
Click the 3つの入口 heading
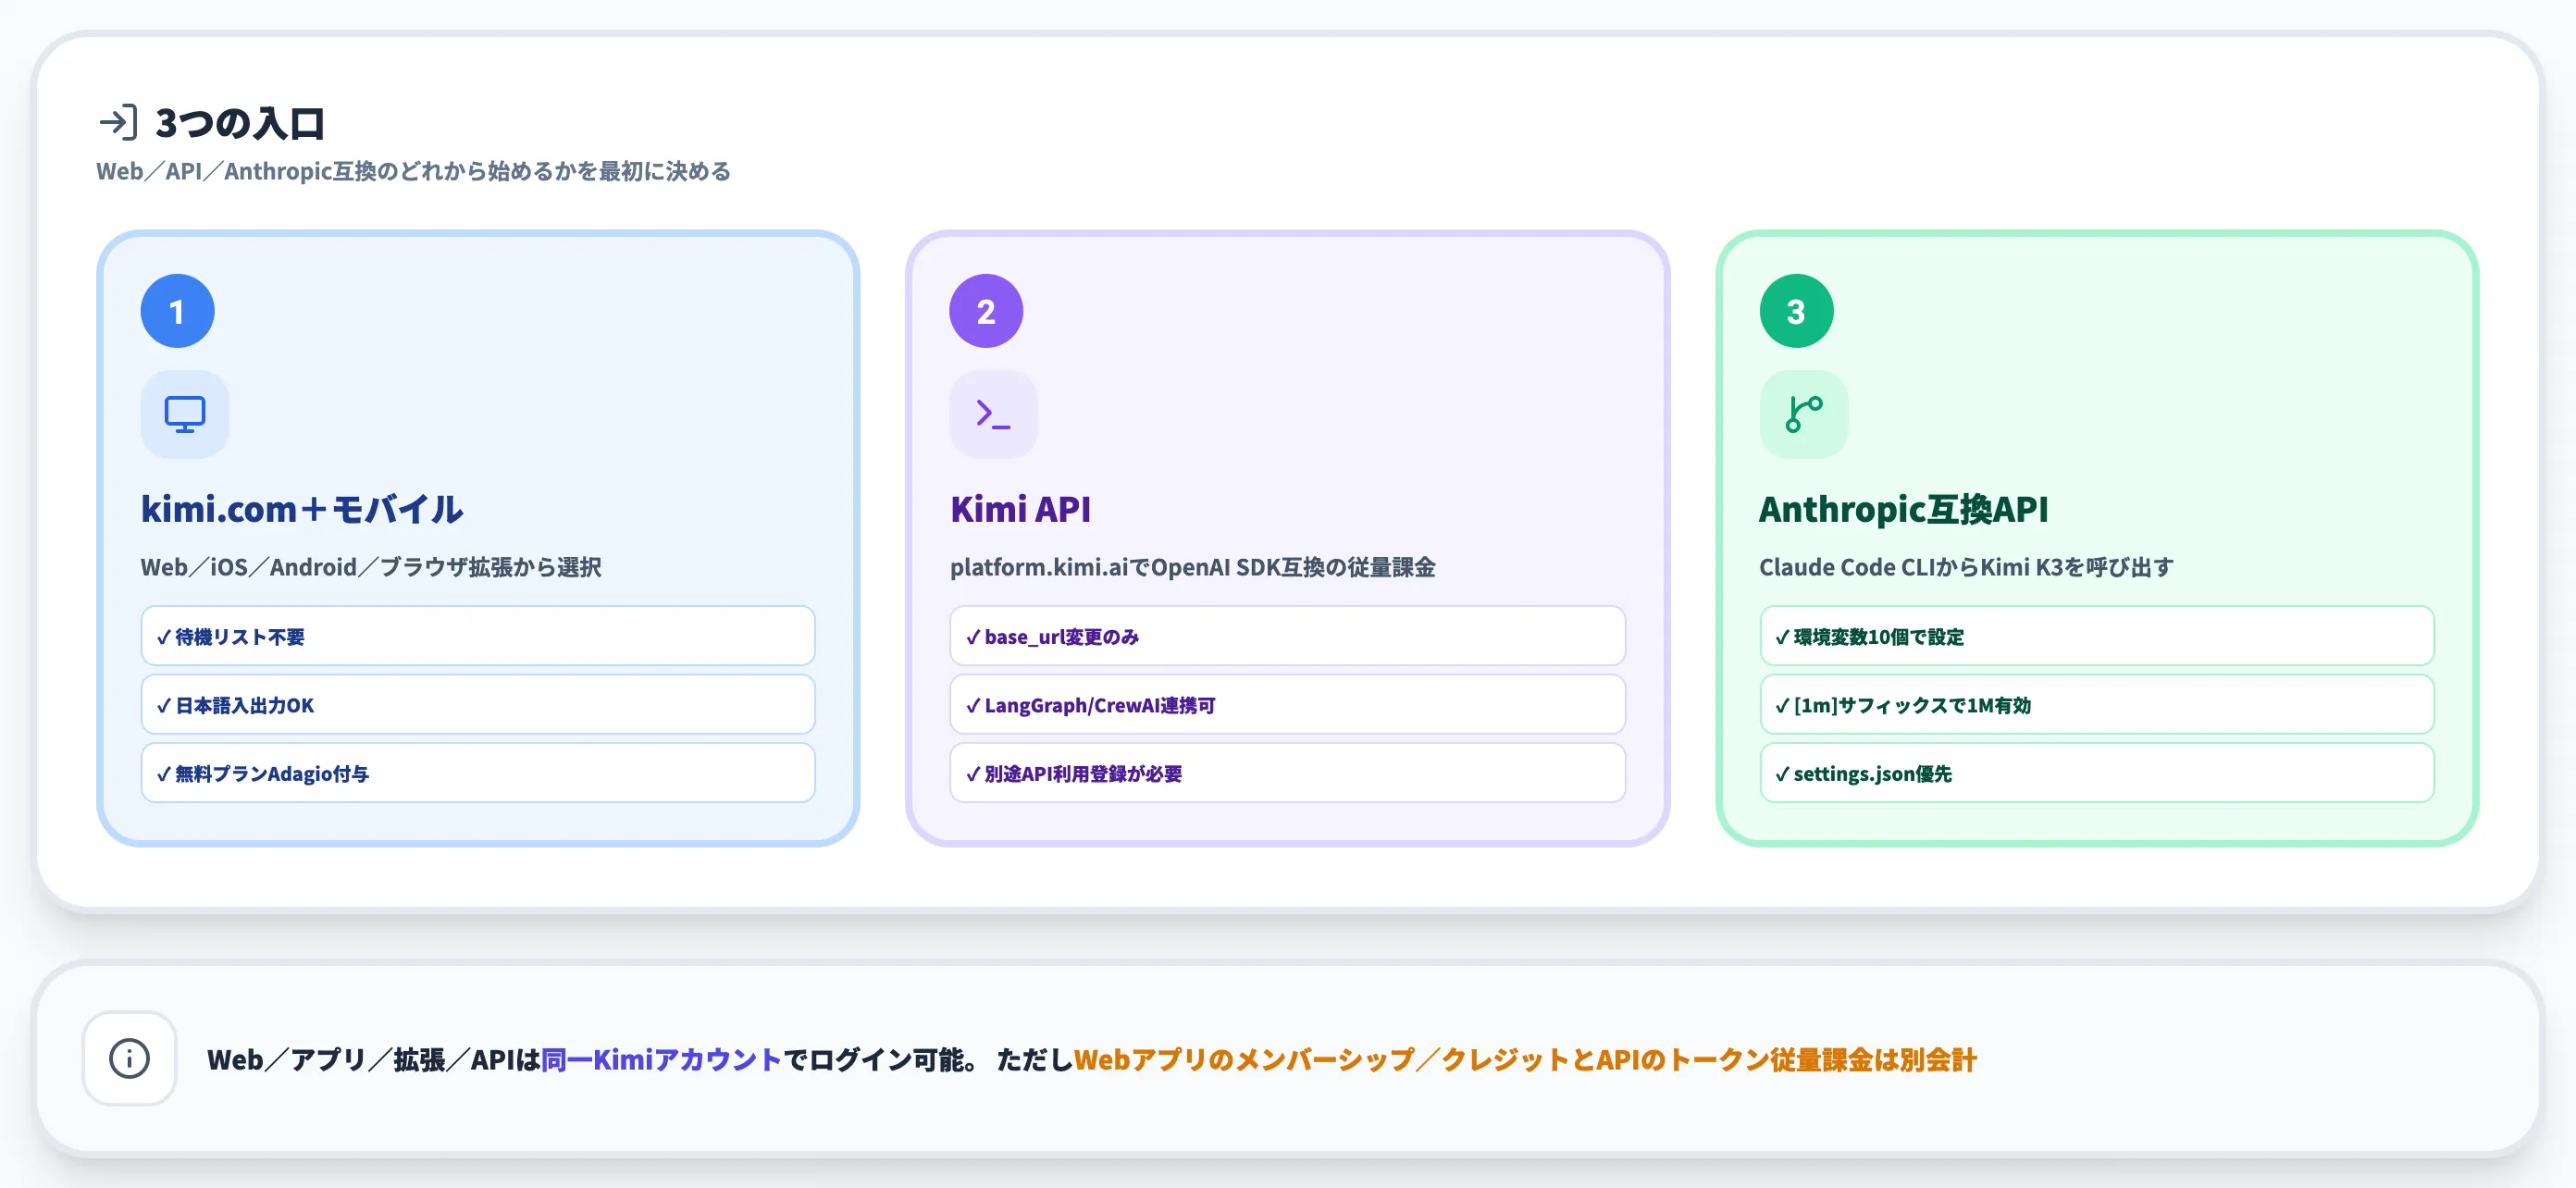(x=240, y=123)
